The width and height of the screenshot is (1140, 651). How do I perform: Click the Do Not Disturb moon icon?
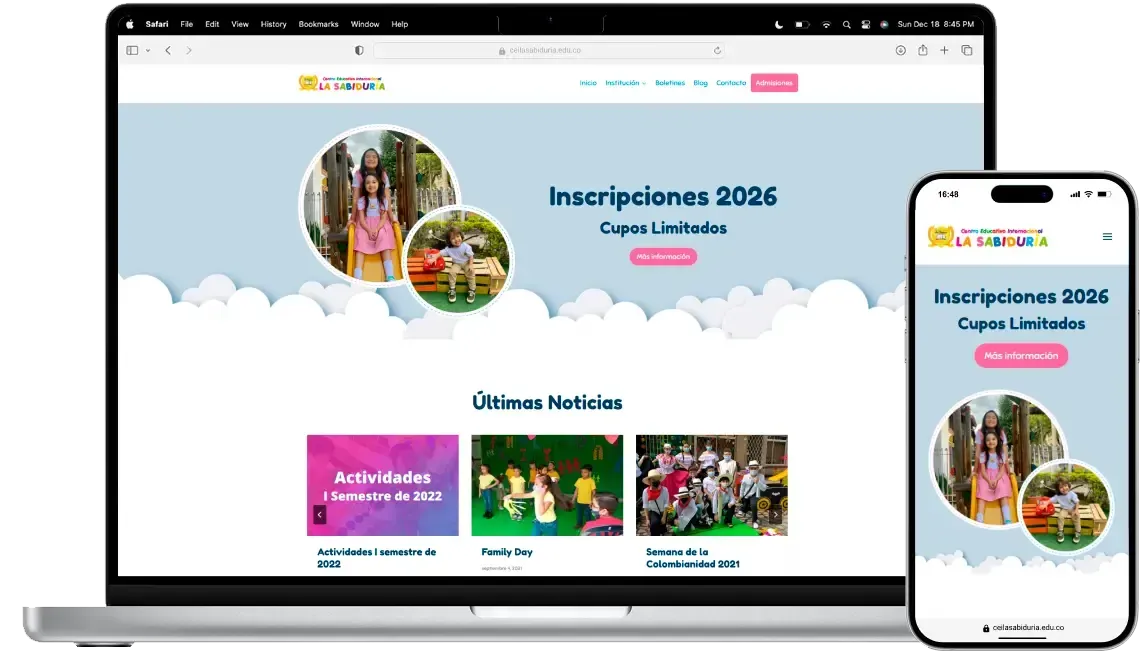(779, 24)
